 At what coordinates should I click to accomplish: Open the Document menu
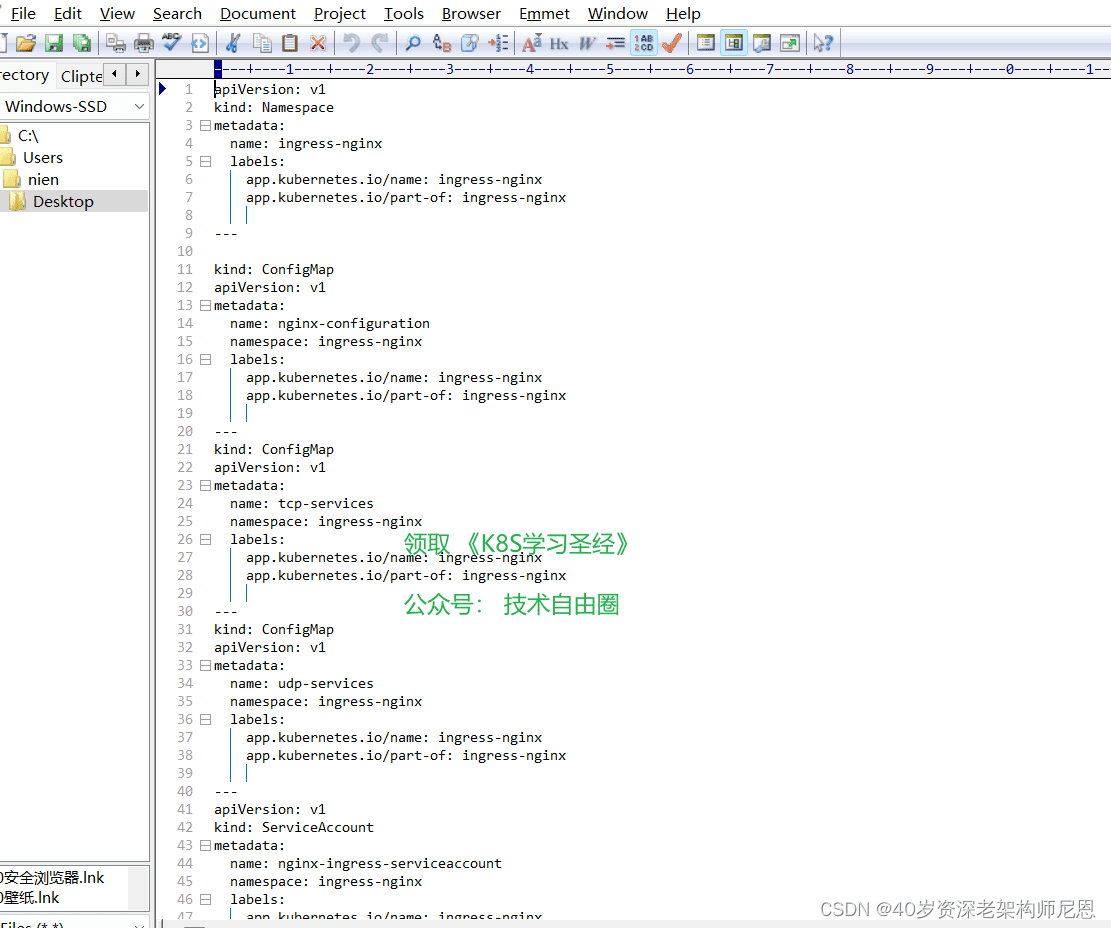click(258, 13)
